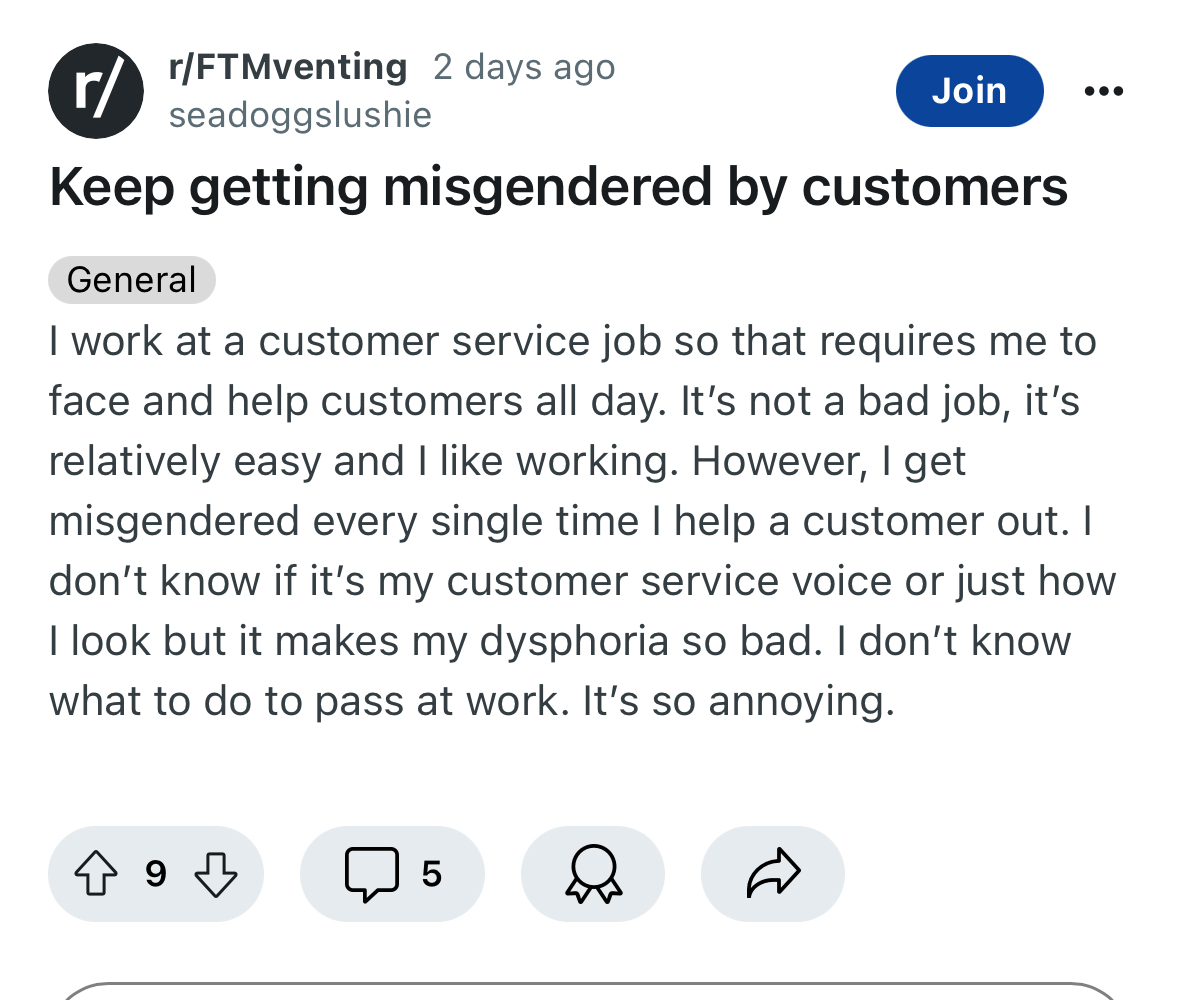1179x1000 pixels.
Task: Upvote the post with the up arrow
Action: pos(96,873)
